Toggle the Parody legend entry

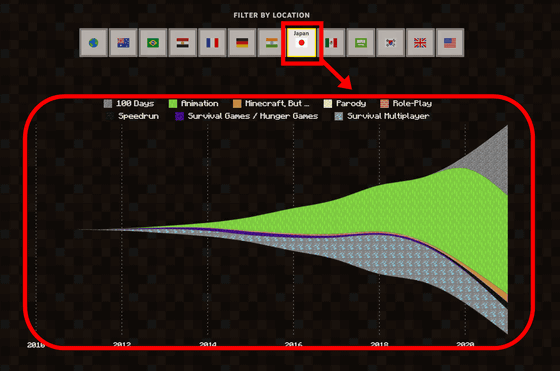click(345, 104)
